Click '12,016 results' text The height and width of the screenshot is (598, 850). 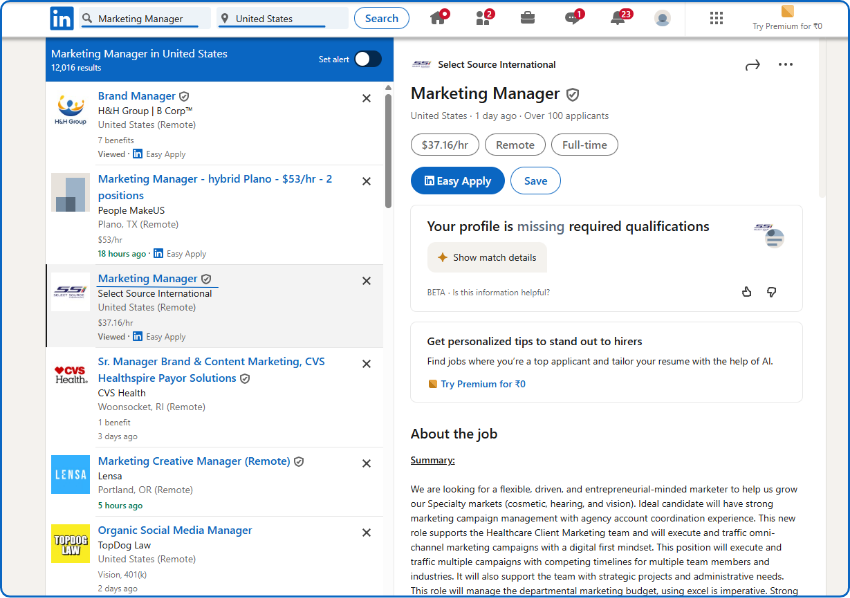tap(76, 68)
